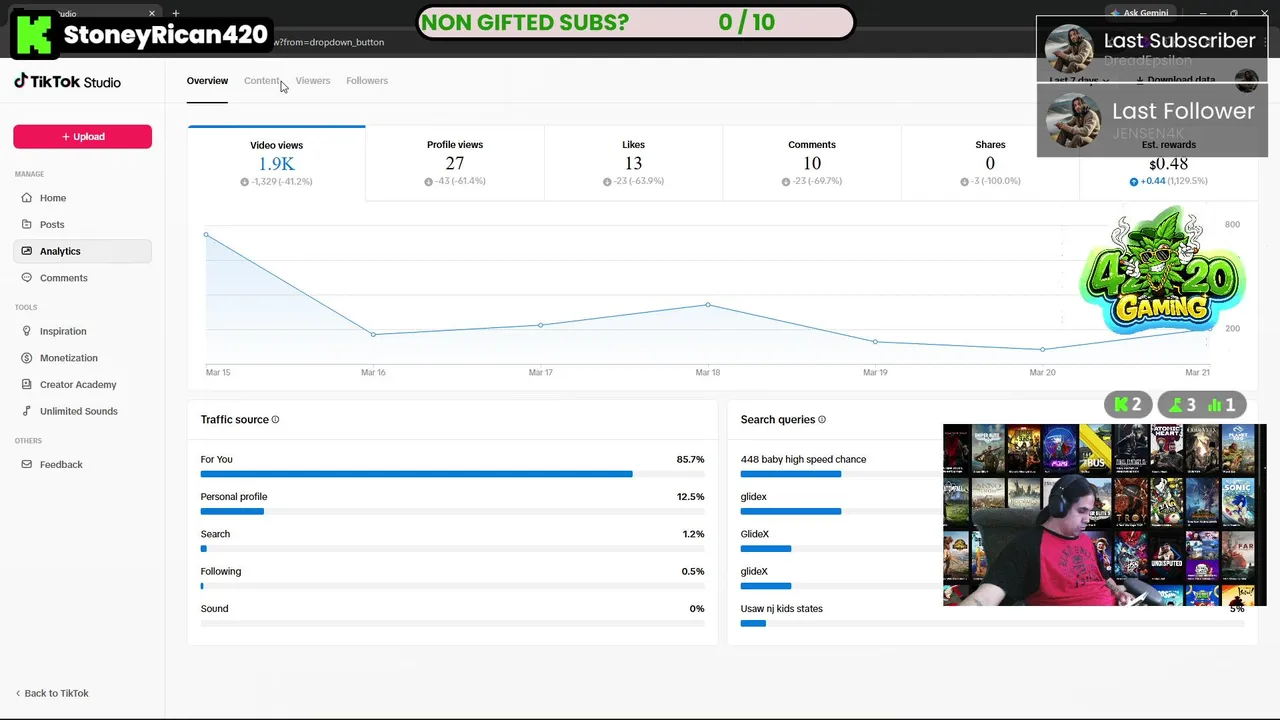Open Feedback in the sidebar
Image resolution: width=1280 pixels, height=720 pixels.
[x=82, y=464]
